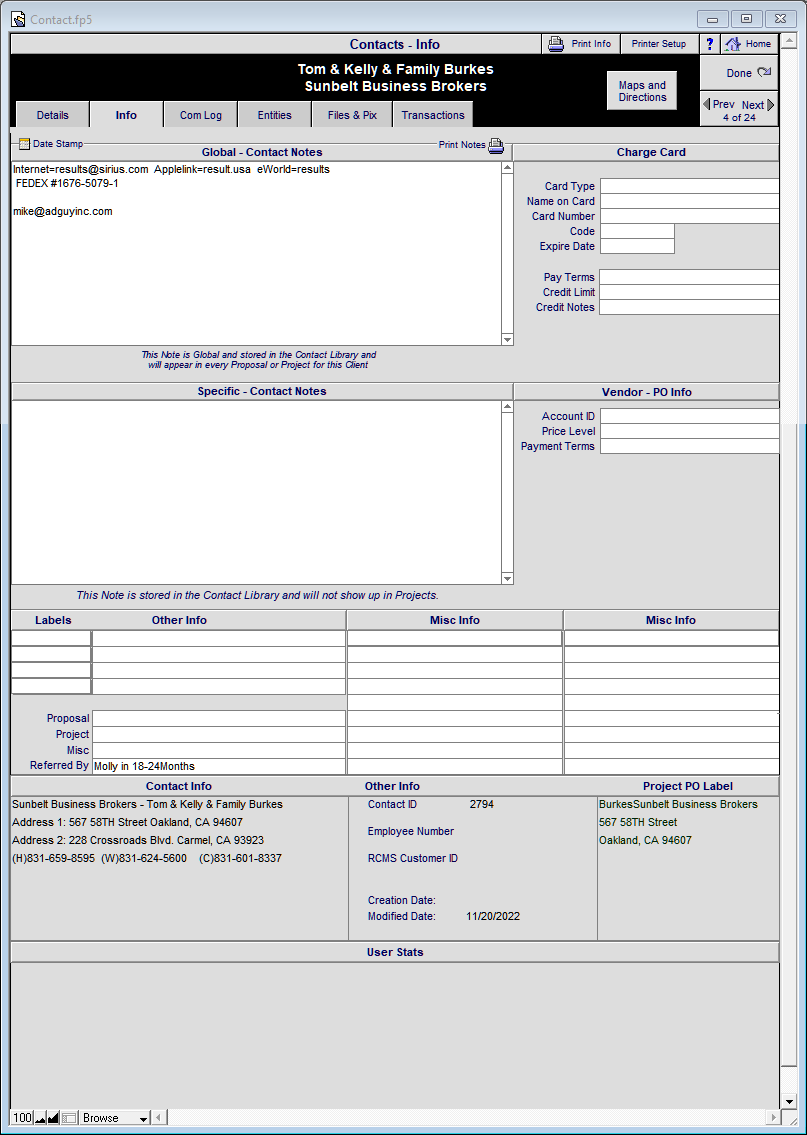Click the Address 2 Carmel line
The height and width of the screenshot is (1135, 807).
coord(138,840)
